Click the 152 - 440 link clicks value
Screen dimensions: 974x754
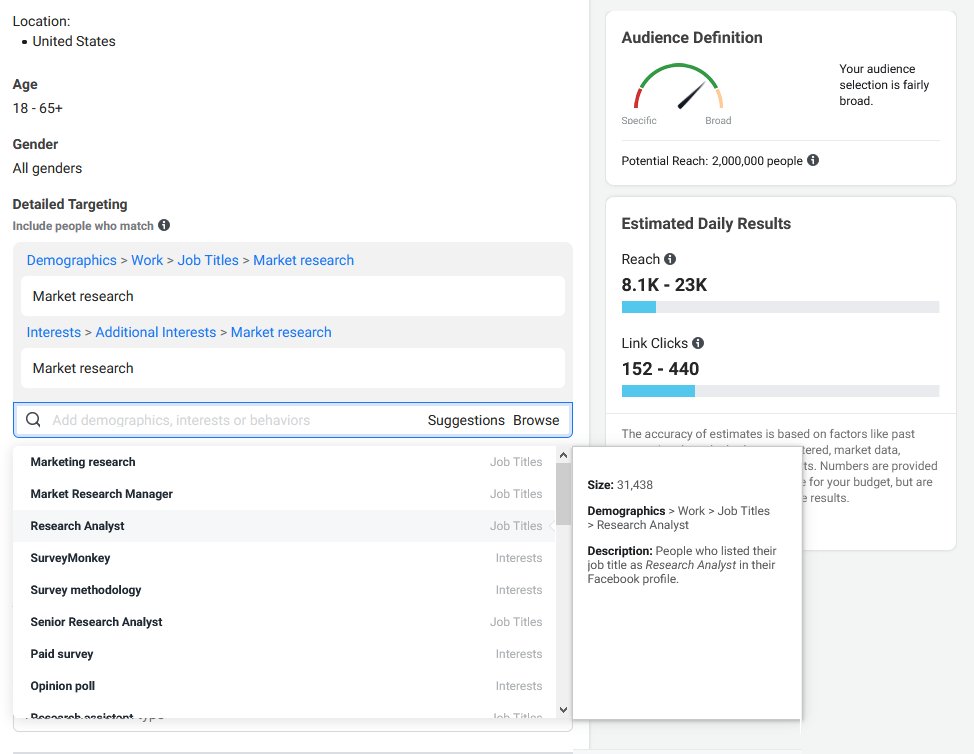click(660, 369)
